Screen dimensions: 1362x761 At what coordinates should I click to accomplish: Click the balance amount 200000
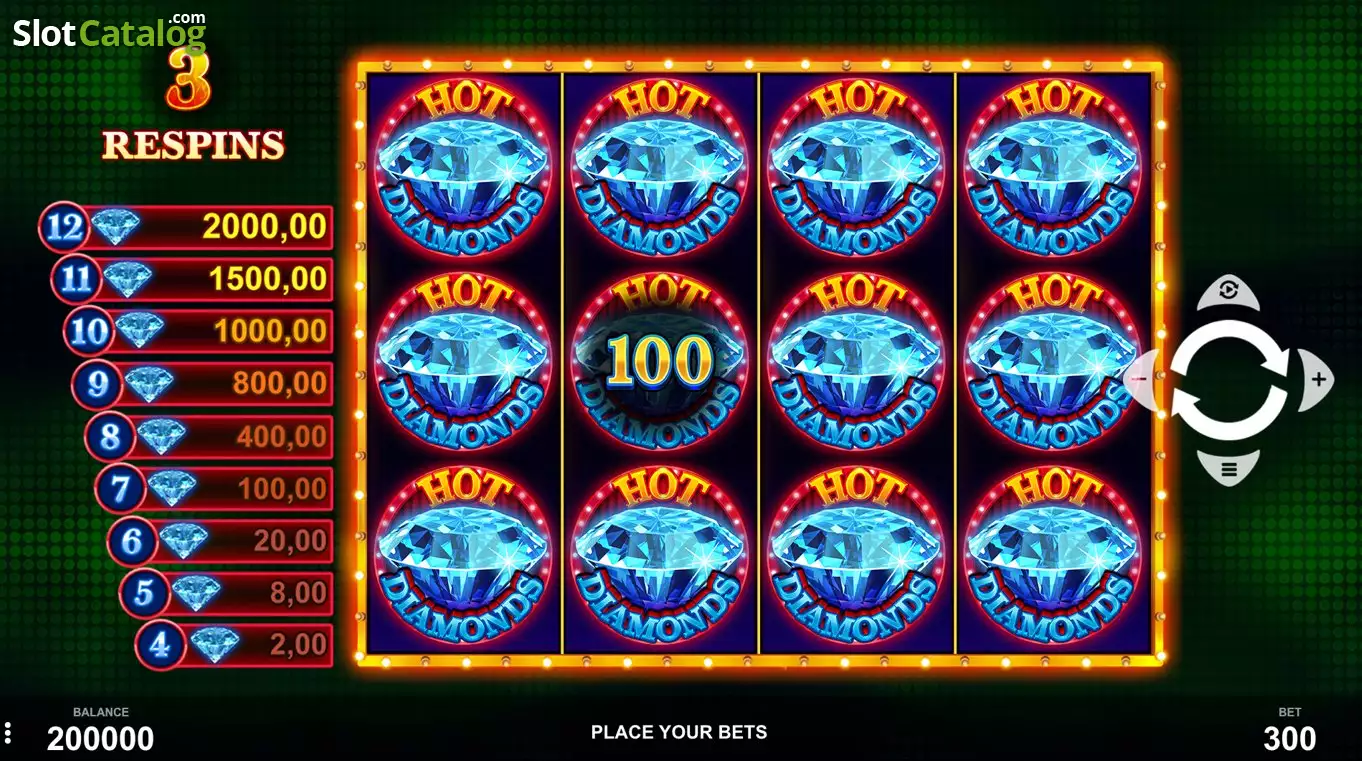point(101,739)
